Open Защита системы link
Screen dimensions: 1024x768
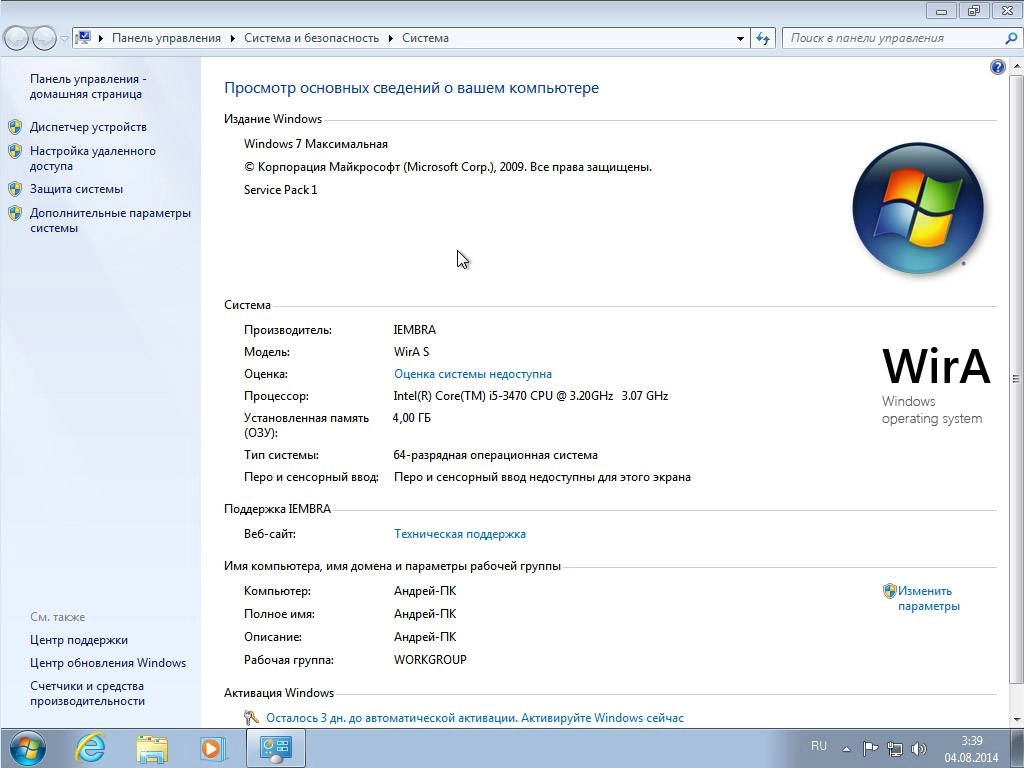[76, 189]
